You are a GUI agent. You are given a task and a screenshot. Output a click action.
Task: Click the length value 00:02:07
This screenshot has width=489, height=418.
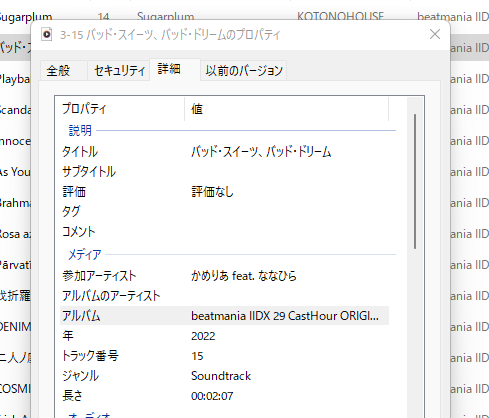click(x=212, y=396)
